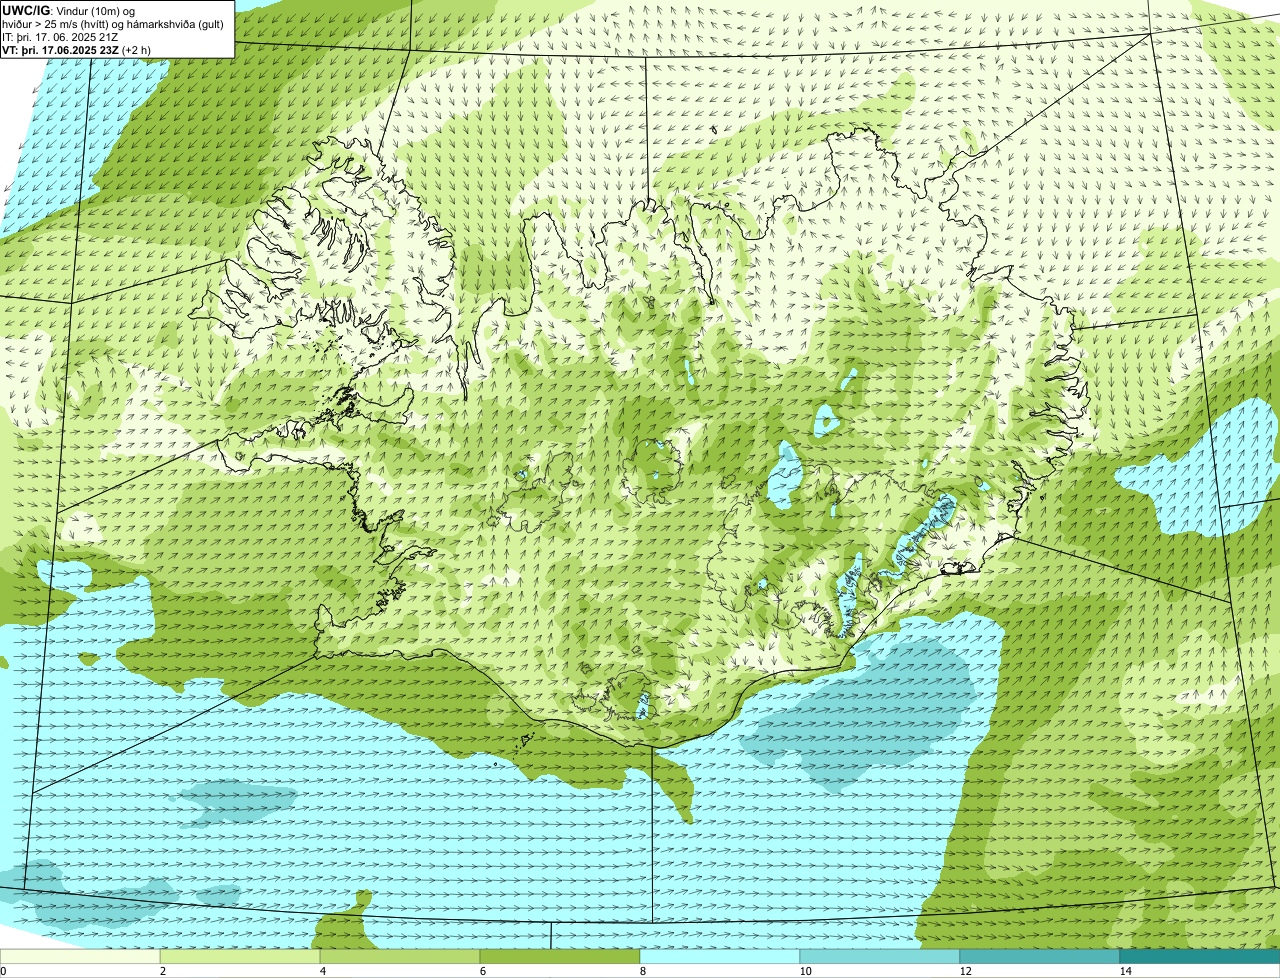Image resolution: width=1280 pixels, height=978 pixels.
Task: Click the legend tick label '0'
Action: pos(3,971)
